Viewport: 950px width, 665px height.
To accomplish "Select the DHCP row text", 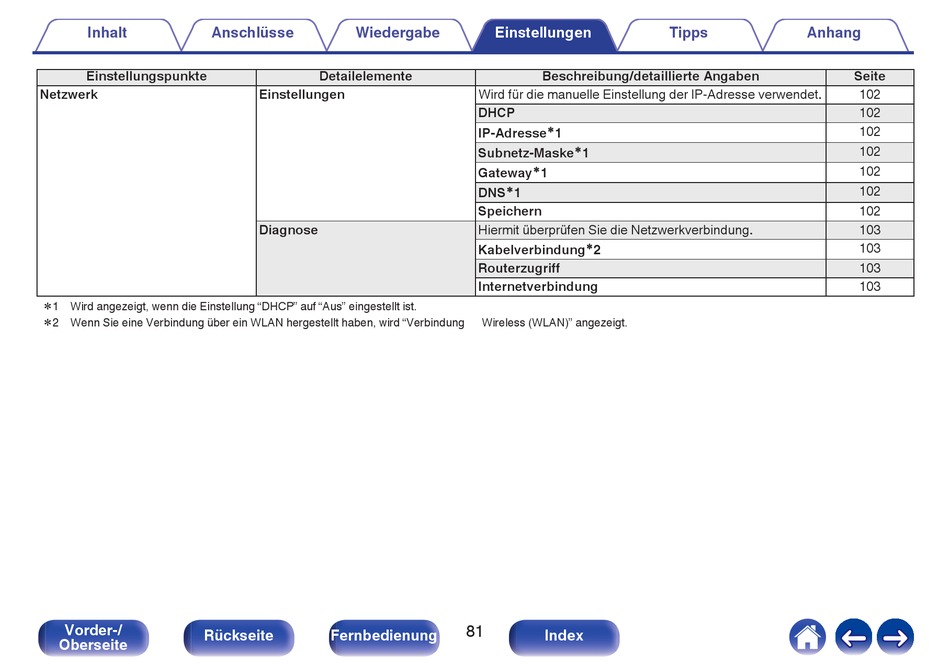I will 496,113.
